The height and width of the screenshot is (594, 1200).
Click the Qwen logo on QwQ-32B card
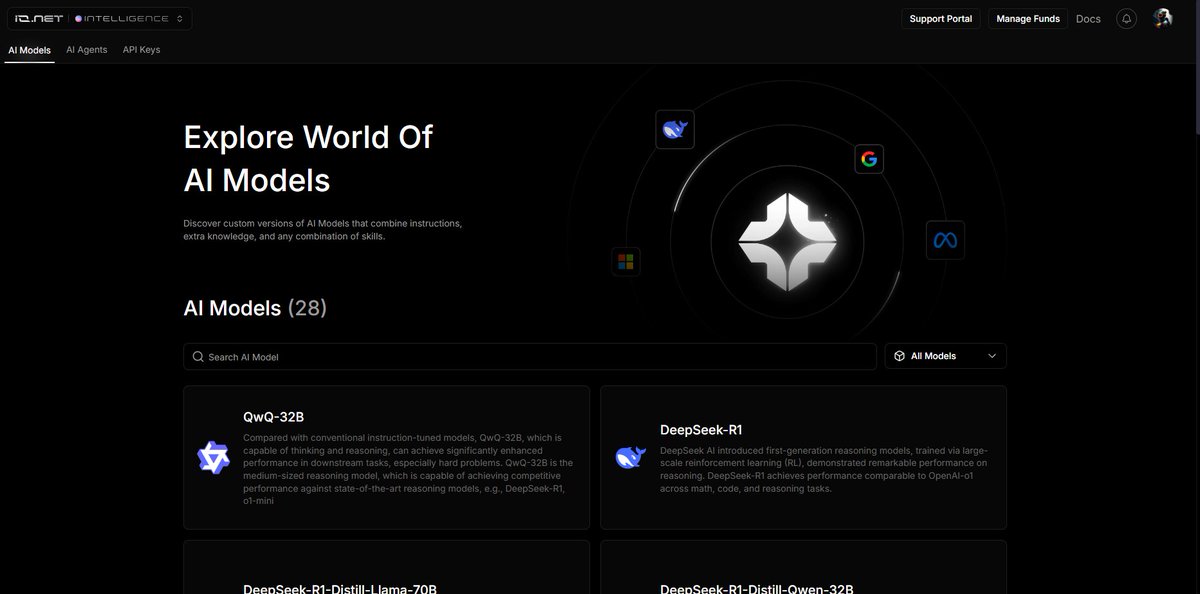213,457
